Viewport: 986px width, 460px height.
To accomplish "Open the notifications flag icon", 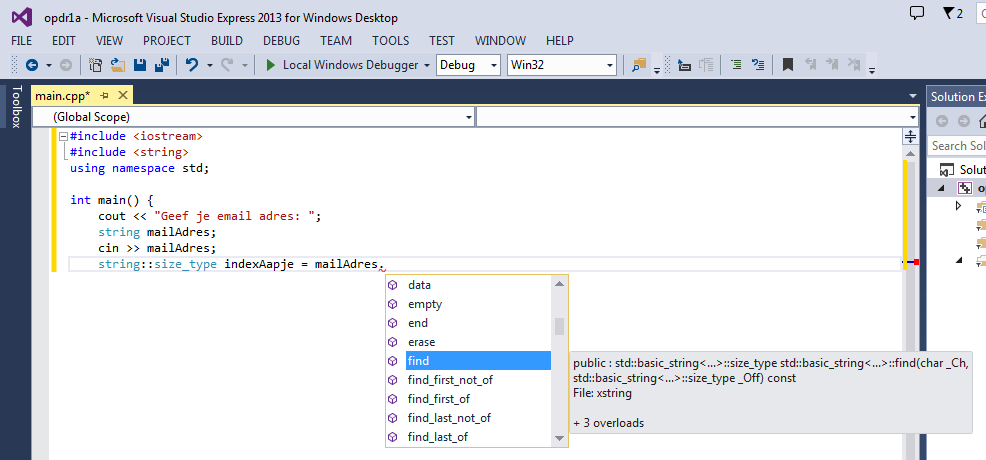I will pyautogui.click(x=952, y=14).
